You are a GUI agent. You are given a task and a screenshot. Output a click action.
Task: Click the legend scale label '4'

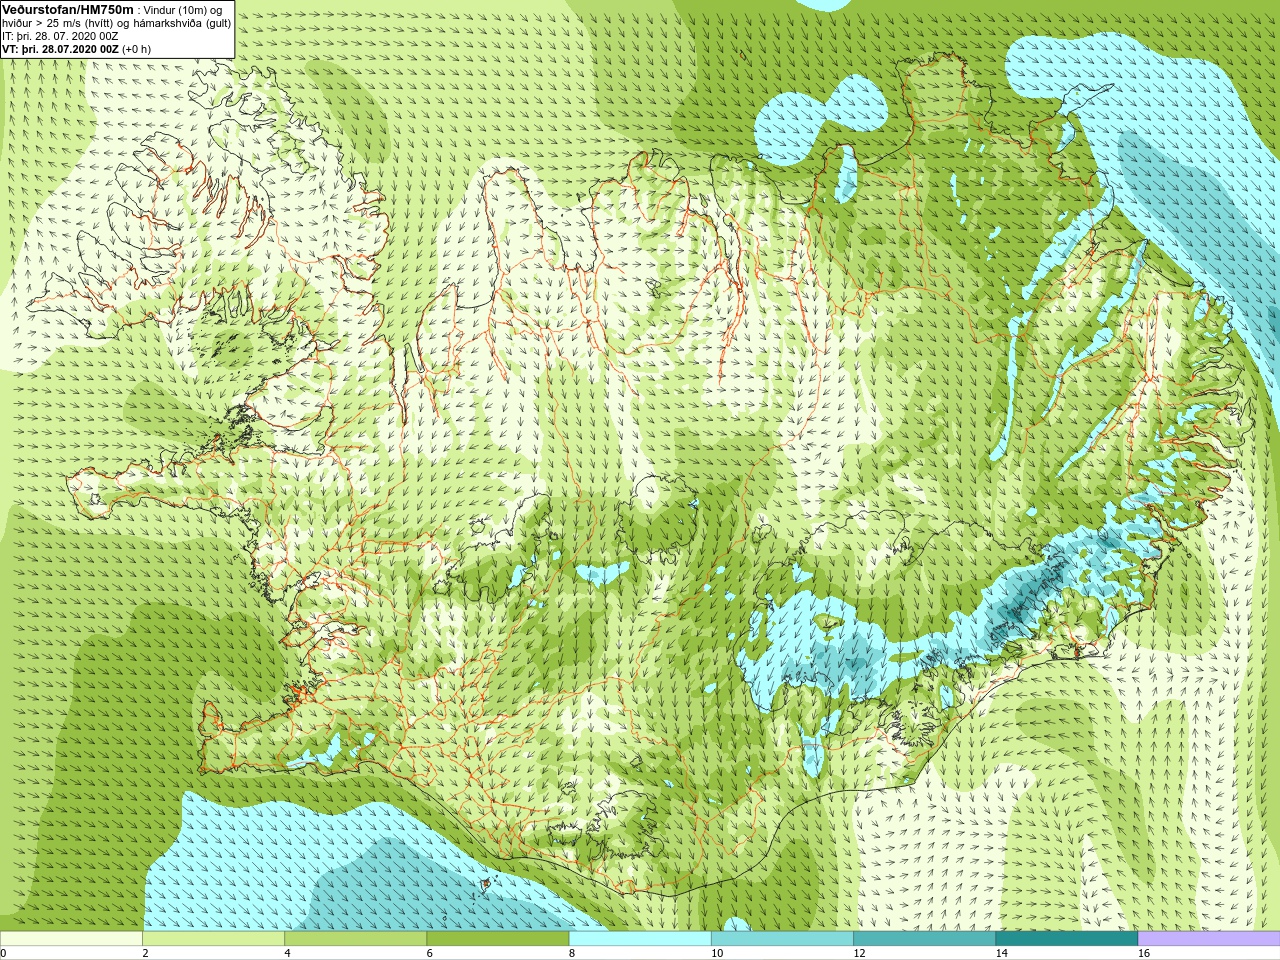288,953
